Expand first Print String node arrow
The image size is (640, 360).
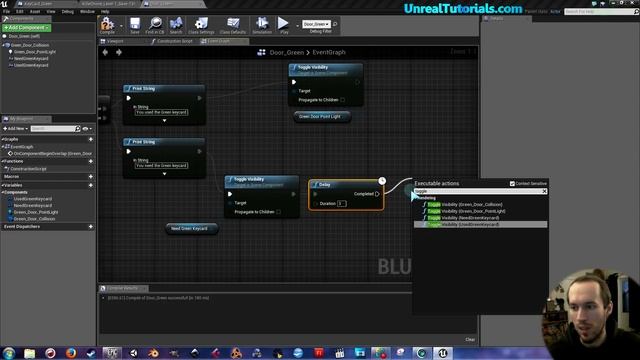164,121
